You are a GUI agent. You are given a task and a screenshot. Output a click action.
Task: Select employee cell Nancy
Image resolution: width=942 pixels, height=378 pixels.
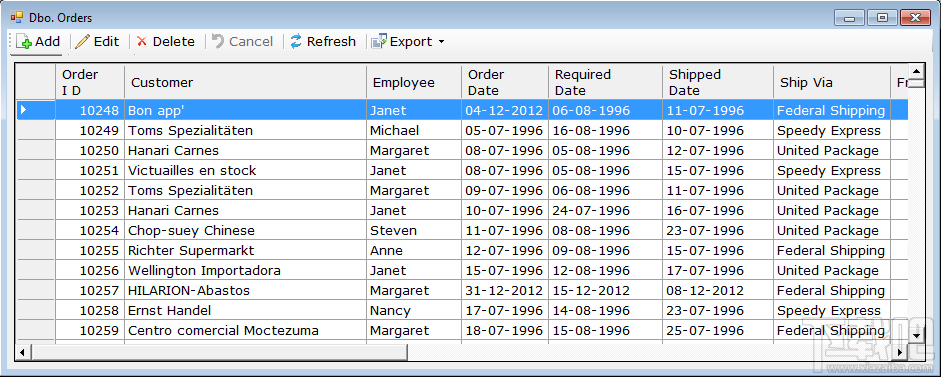414,311
